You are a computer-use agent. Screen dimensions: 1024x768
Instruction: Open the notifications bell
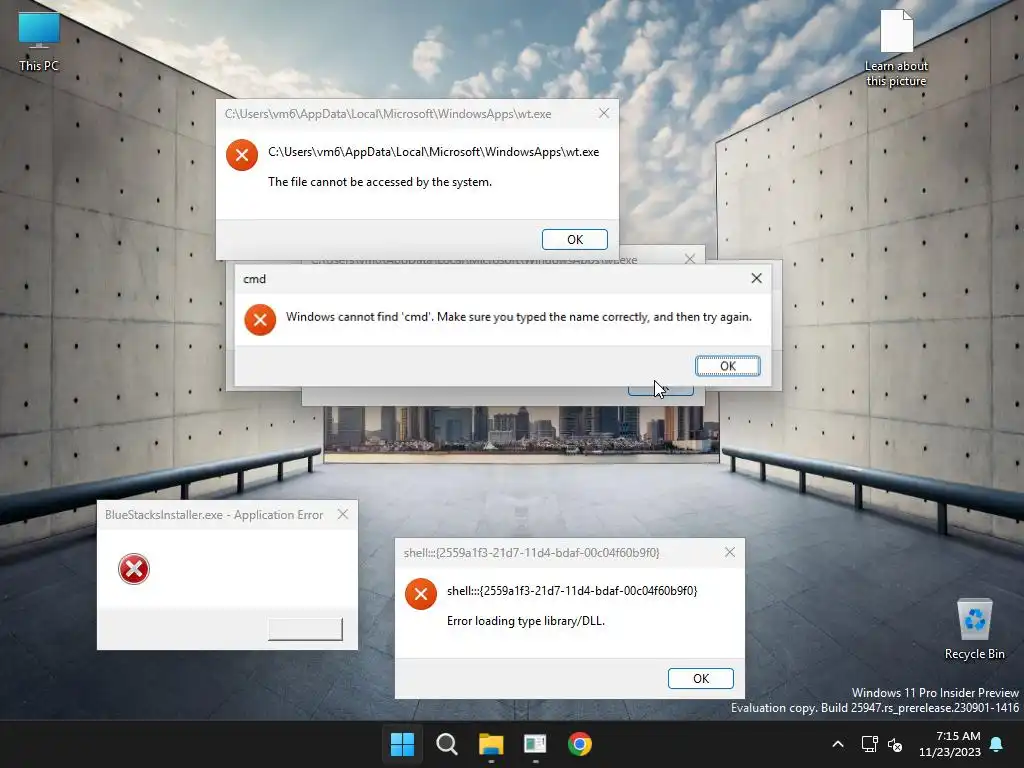[996, 744]
